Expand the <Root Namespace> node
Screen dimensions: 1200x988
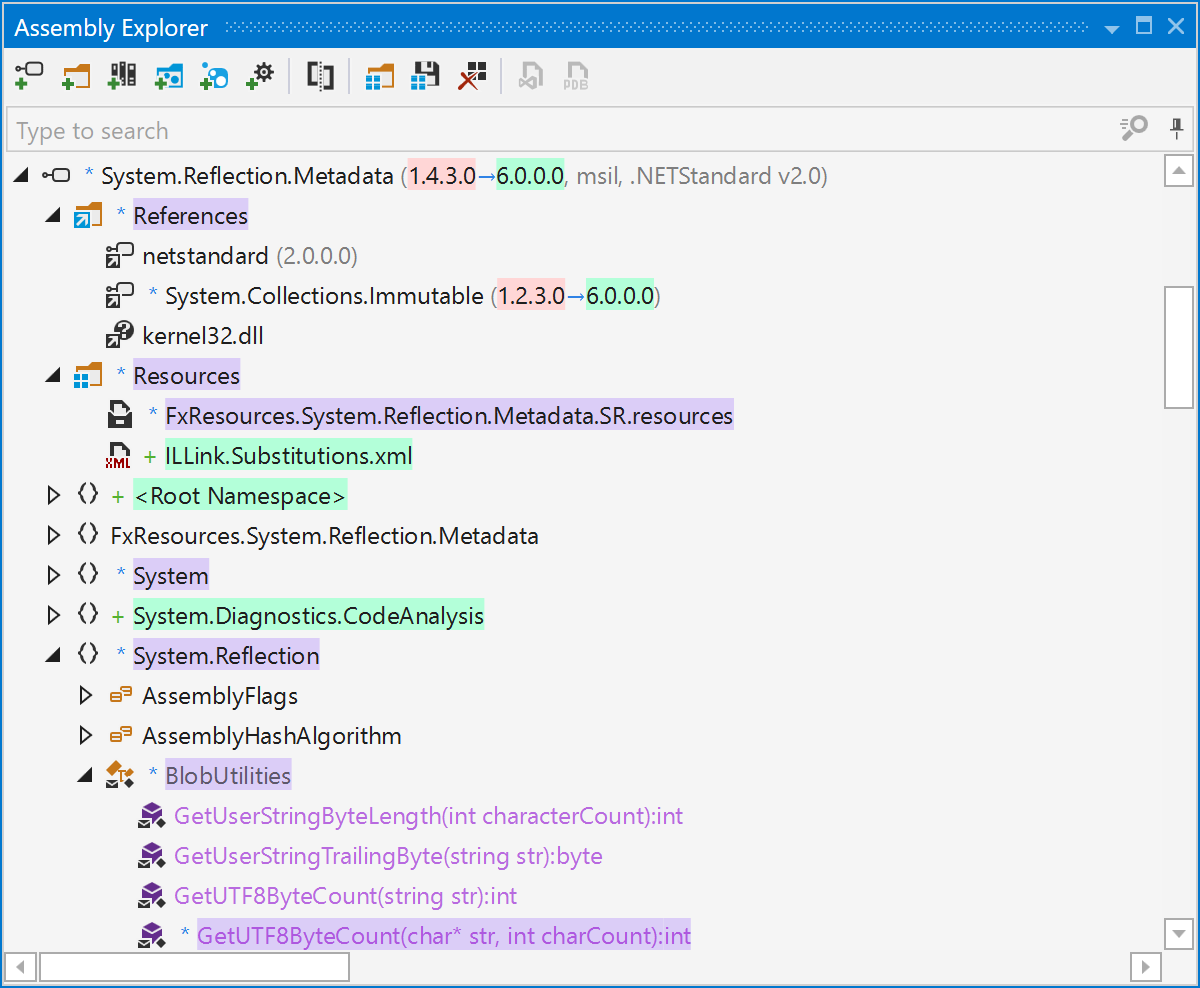point(54,496)
